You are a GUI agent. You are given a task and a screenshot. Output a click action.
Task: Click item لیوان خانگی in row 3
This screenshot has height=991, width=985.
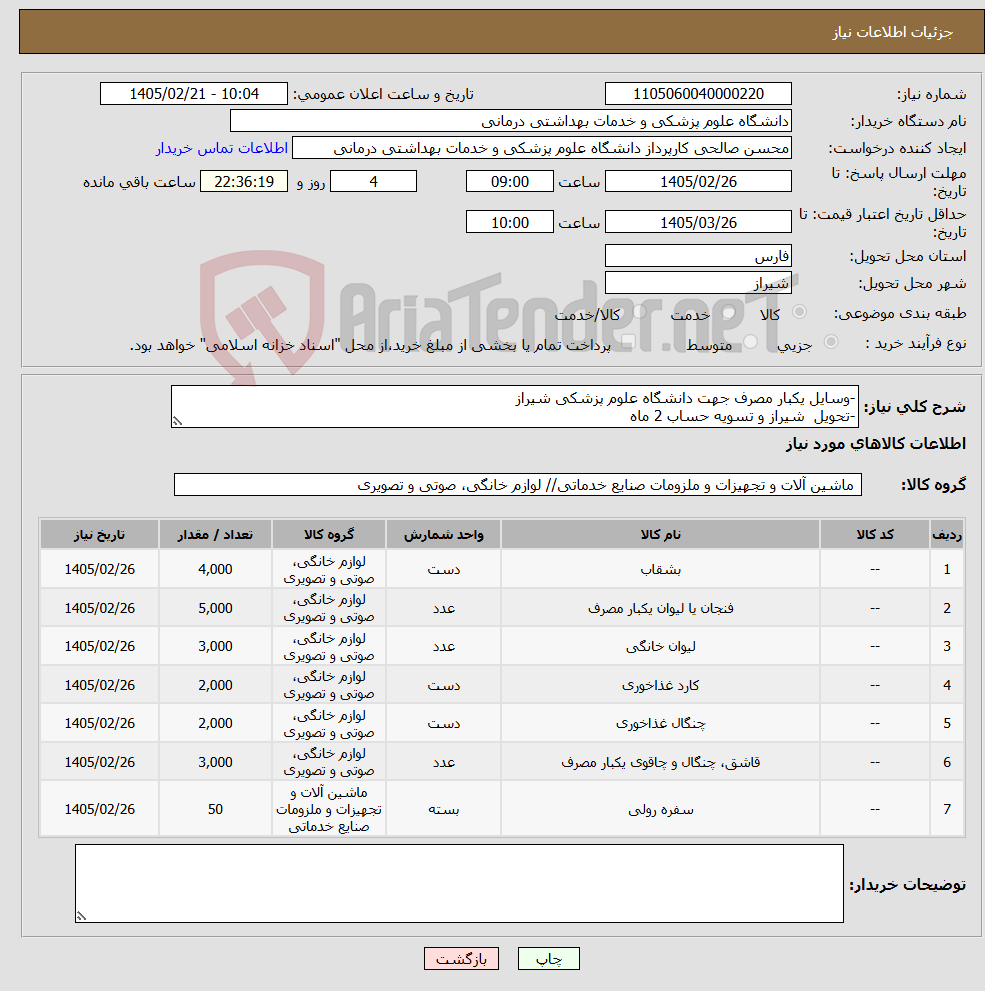tap(660, 647)
